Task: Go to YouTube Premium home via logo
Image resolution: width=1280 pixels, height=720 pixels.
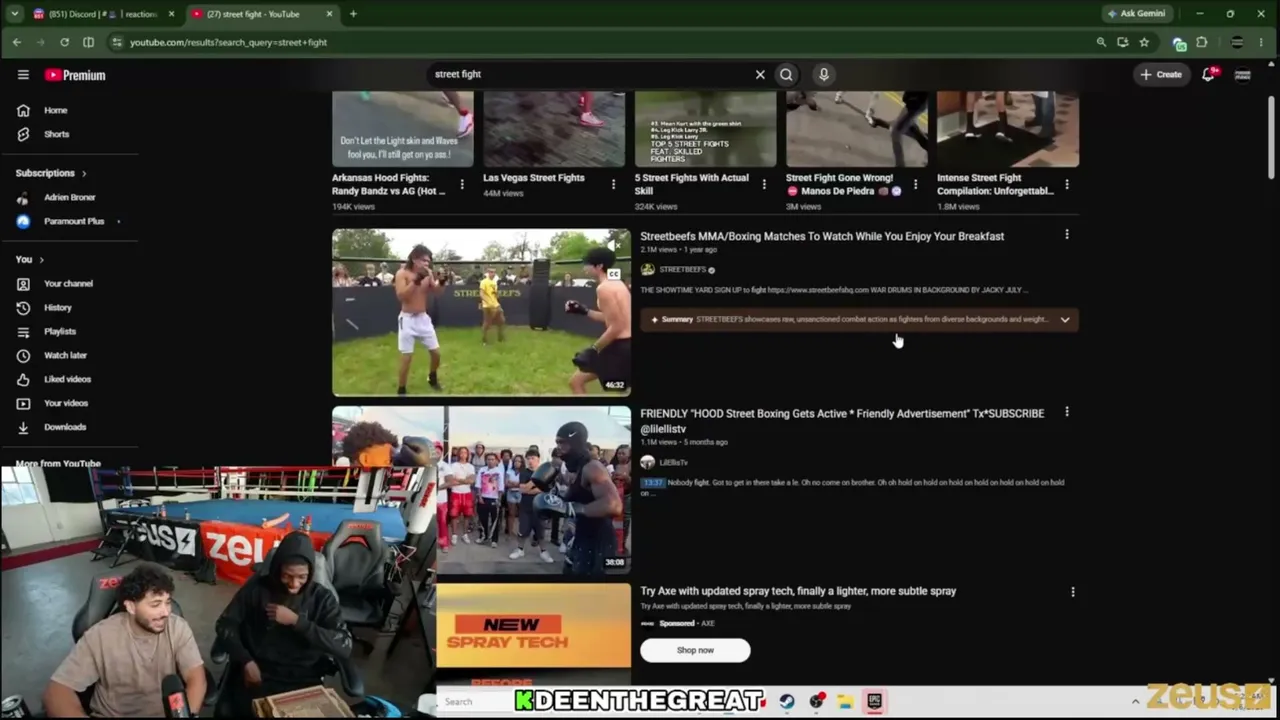Action: 75,75
